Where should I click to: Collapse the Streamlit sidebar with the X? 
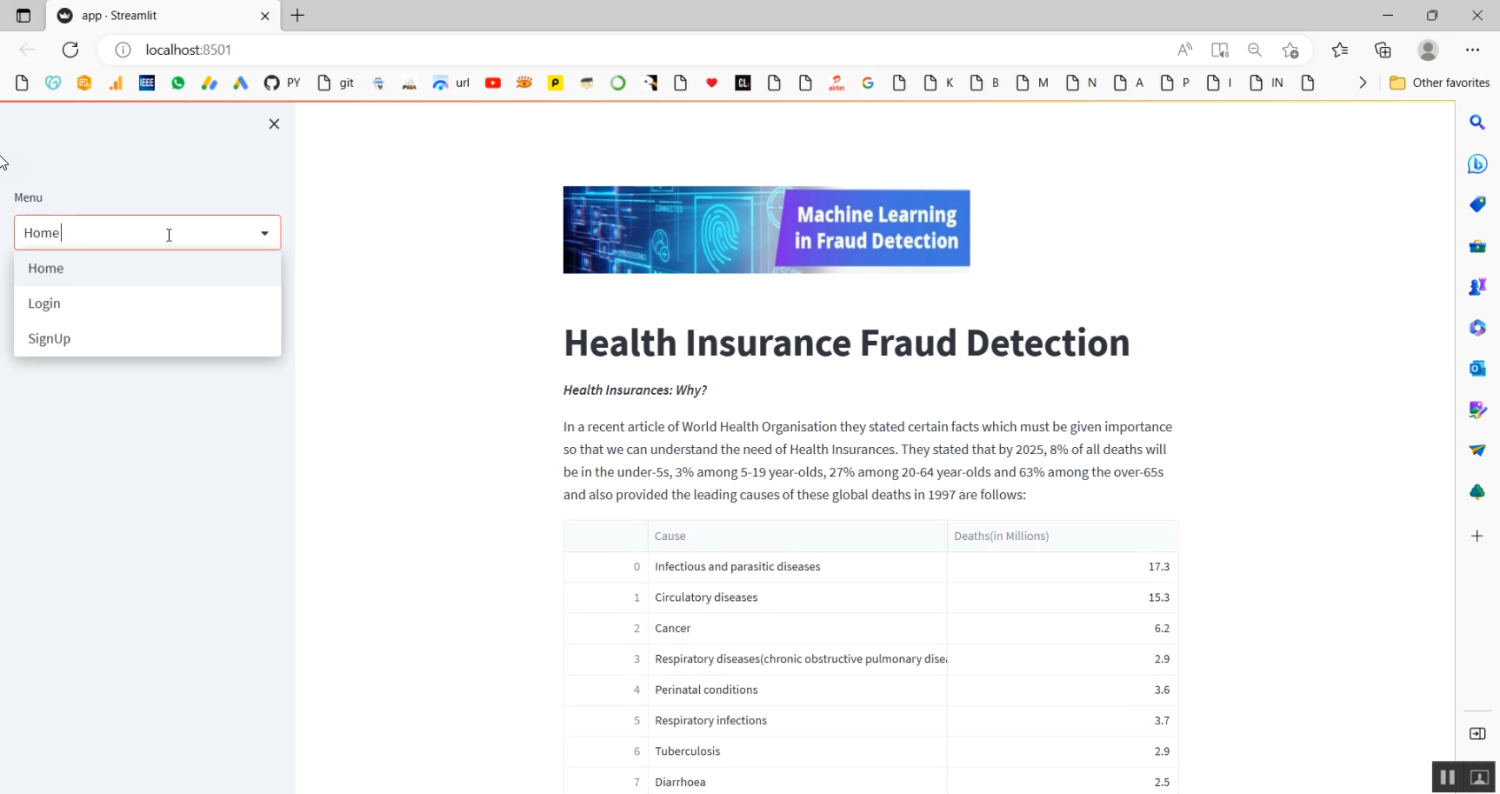(274, 123)
